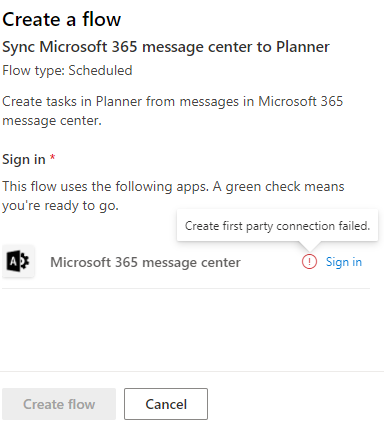Viewport: 384px width, 433px height.
Task: Click the tooltip's pointer arrow above the error icon
Action: click(309, 246)
